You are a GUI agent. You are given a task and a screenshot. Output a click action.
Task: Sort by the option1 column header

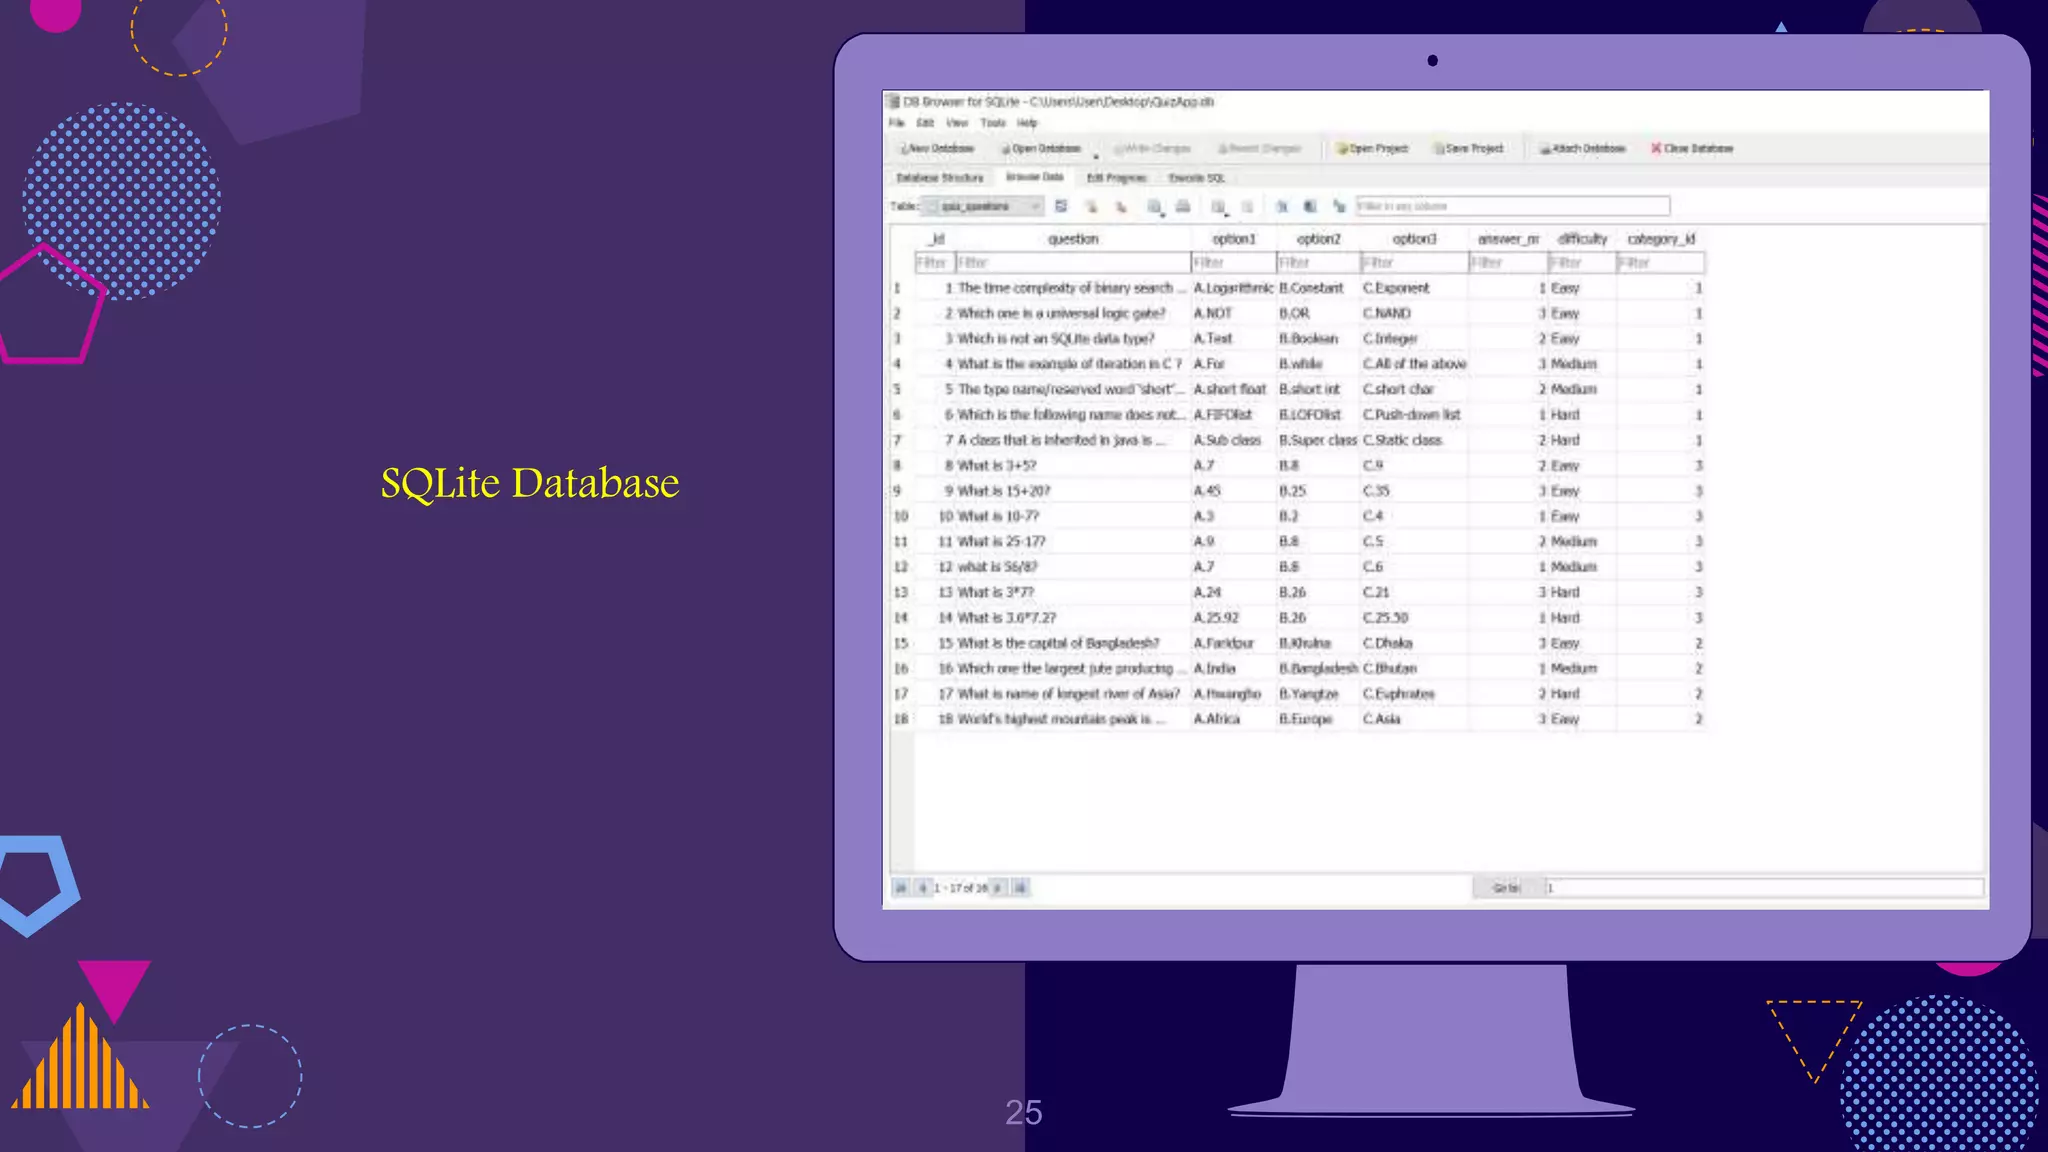click(x=1234, y=239)
